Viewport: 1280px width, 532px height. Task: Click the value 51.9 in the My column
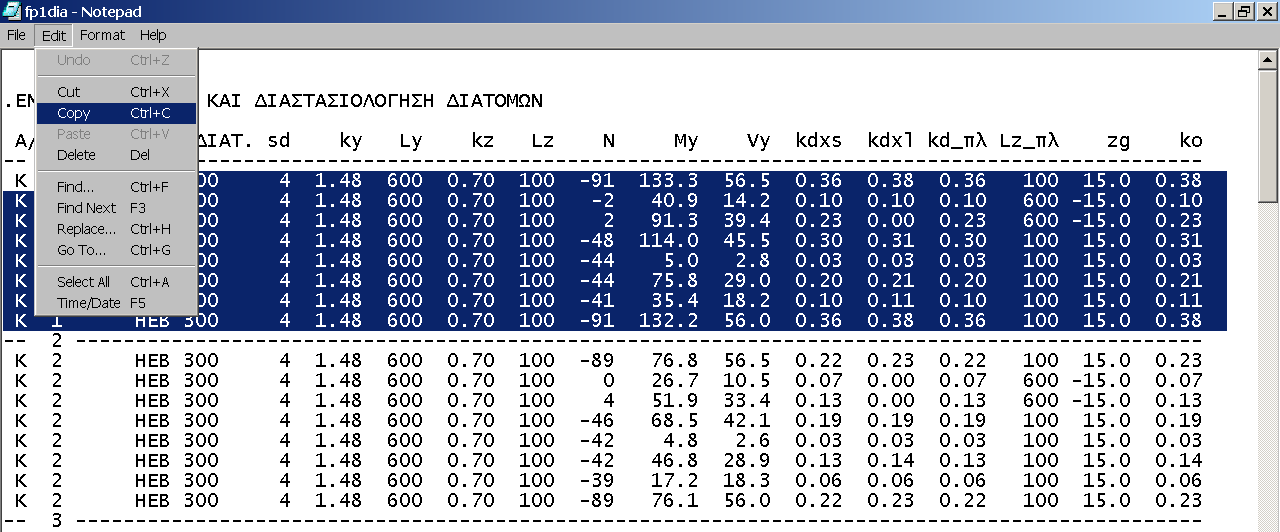(x=674, y=401)
